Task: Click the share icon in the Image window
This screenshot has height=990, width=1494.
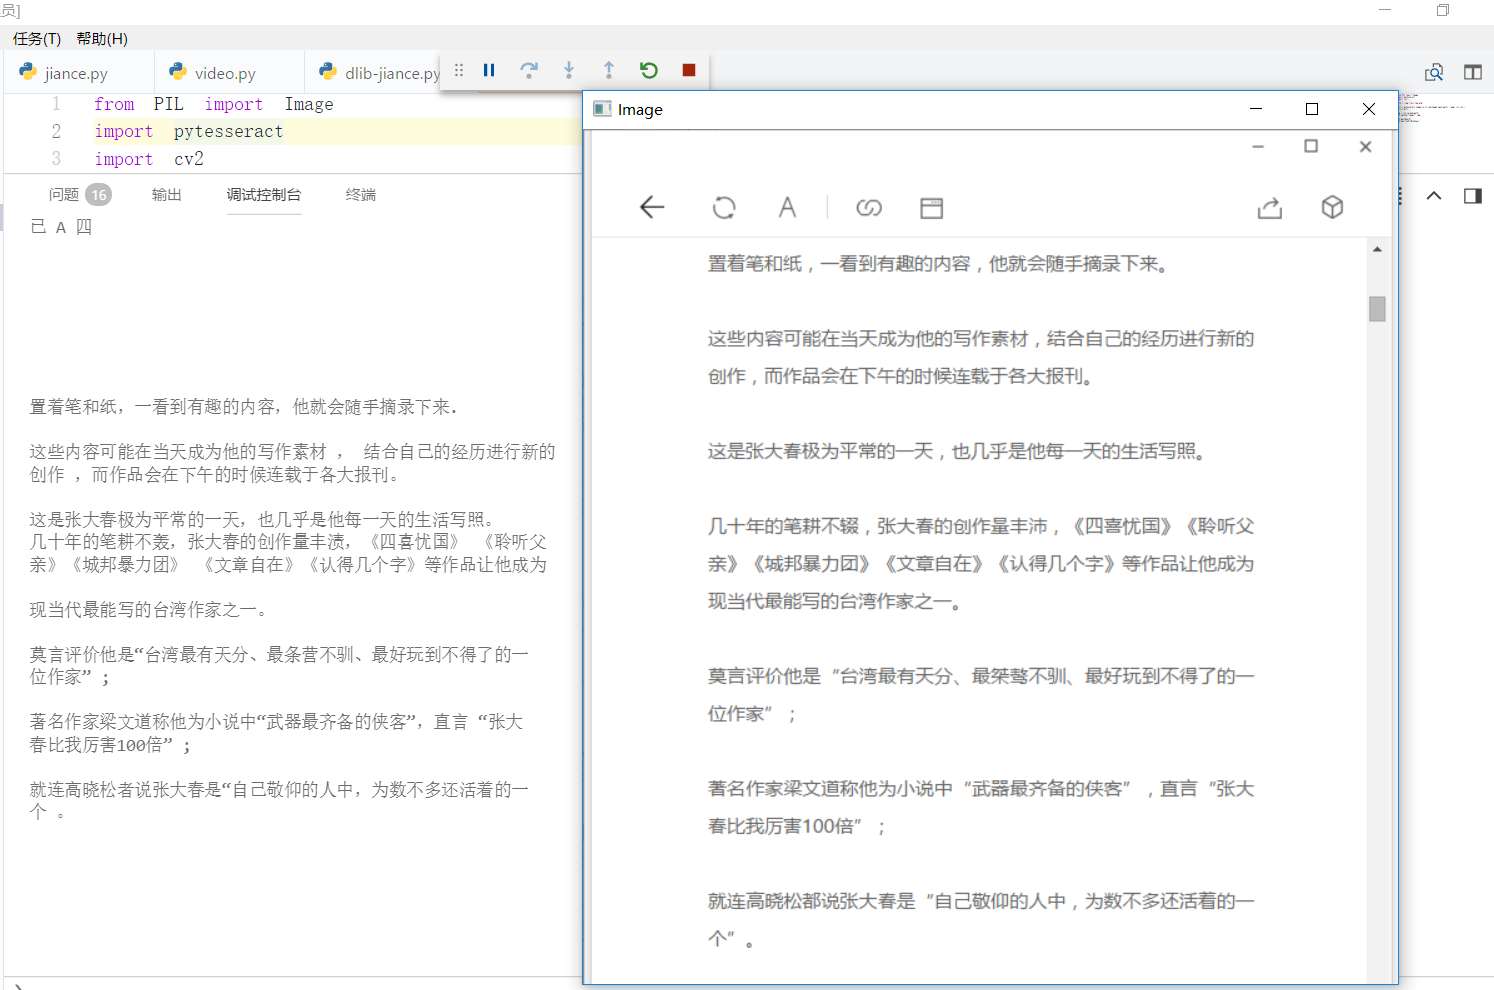Action: [1269, 207]
